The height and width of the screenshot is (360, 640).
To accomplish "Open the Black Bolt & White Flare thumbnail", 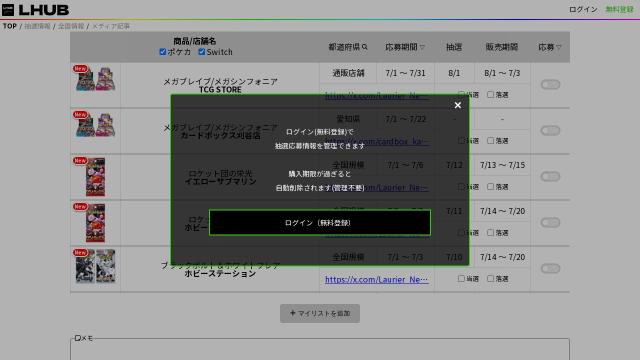I will coord(96,266).
